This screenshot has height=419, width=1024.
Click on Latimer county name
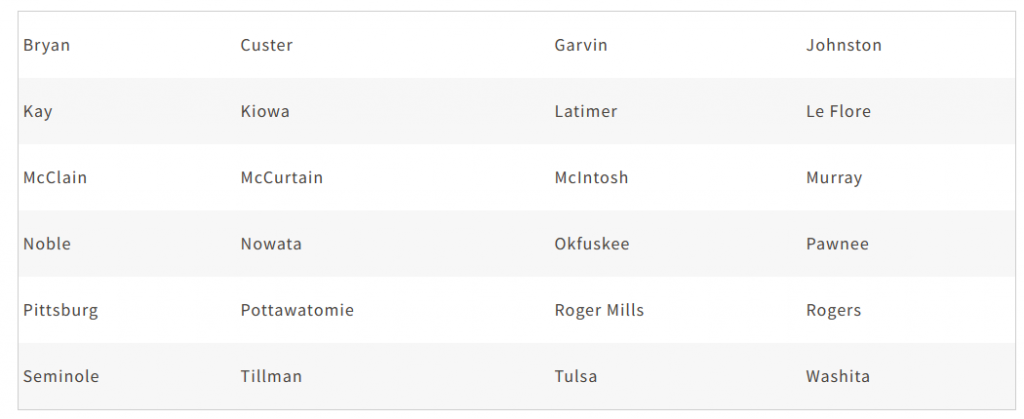(x=585, y=111)
